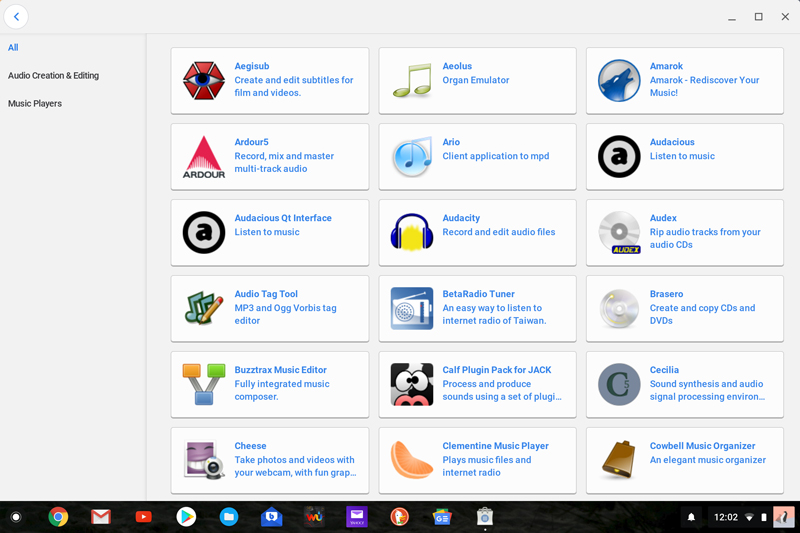Open the Aegisub app title link
800x533 pixels.
pyautogui.click(x=252, y=66)
